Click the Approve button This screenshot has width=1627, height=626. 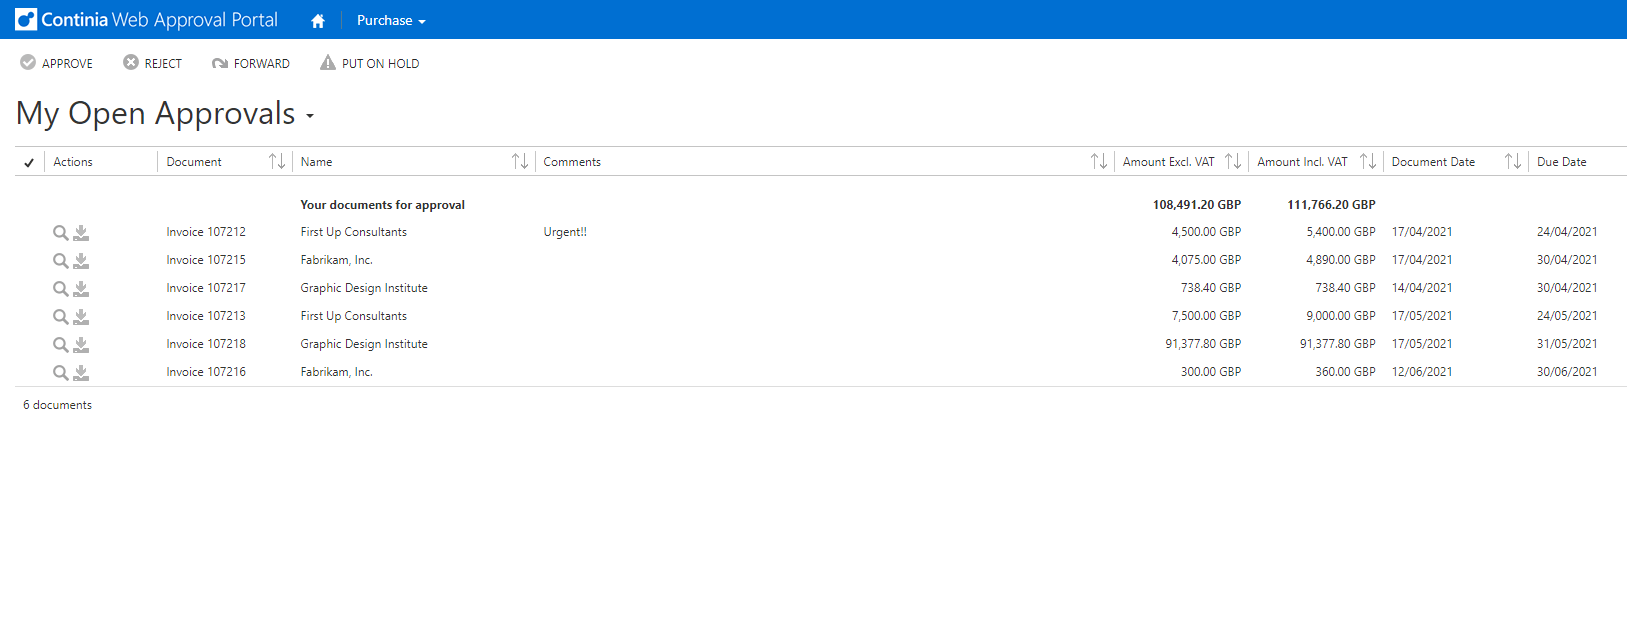click(57, 63)
